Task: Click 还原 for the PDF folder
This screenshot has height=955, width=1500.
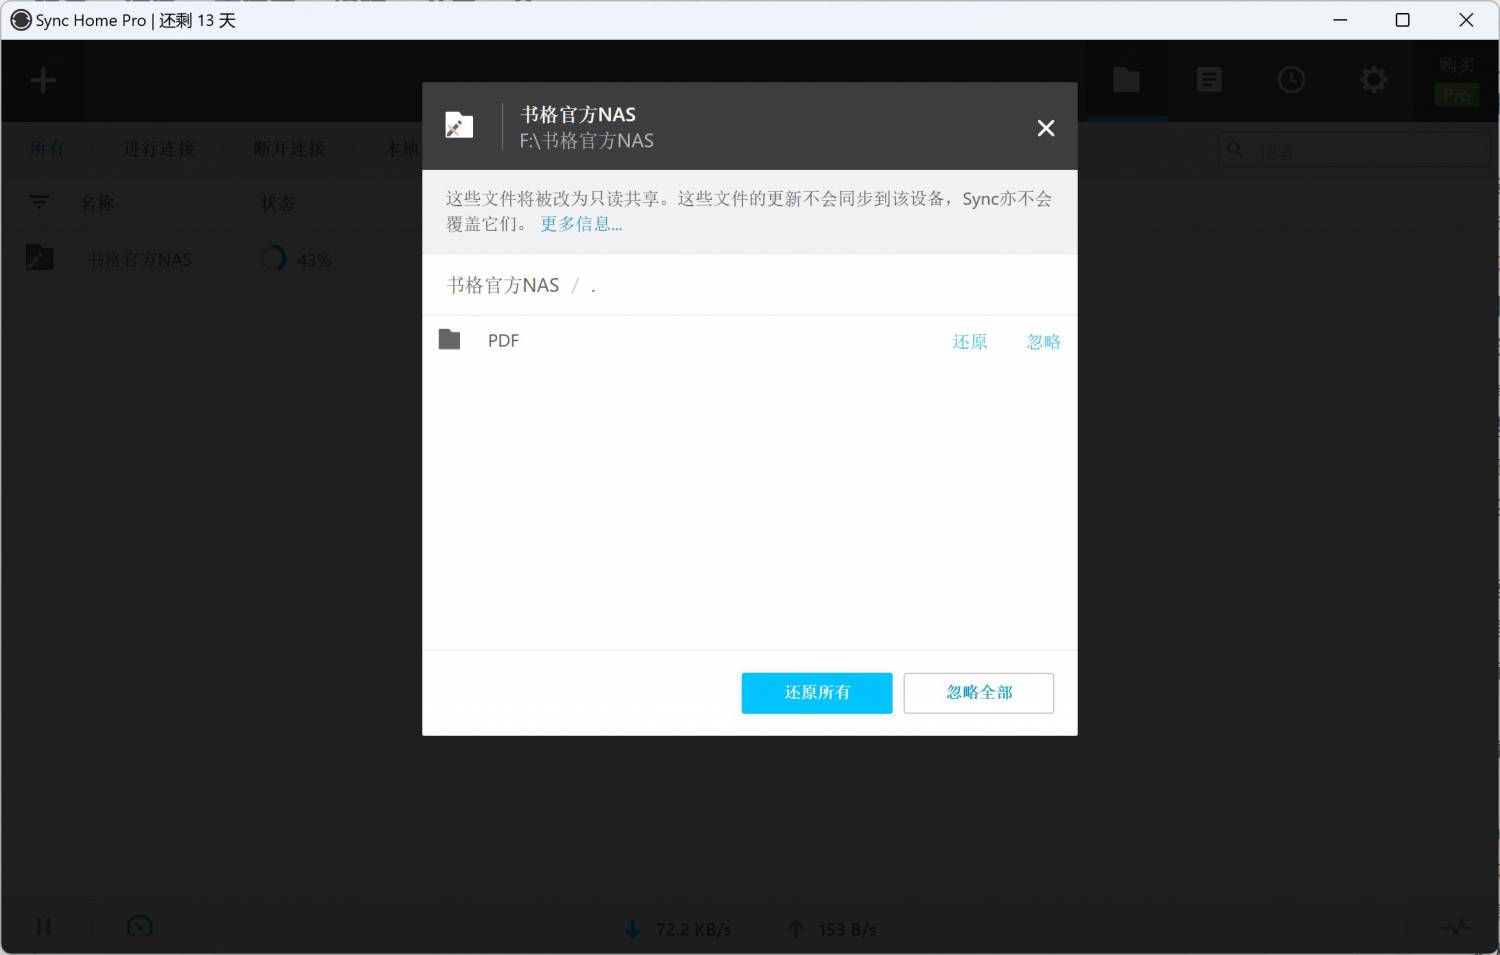Action: click(x=969, y=342)
